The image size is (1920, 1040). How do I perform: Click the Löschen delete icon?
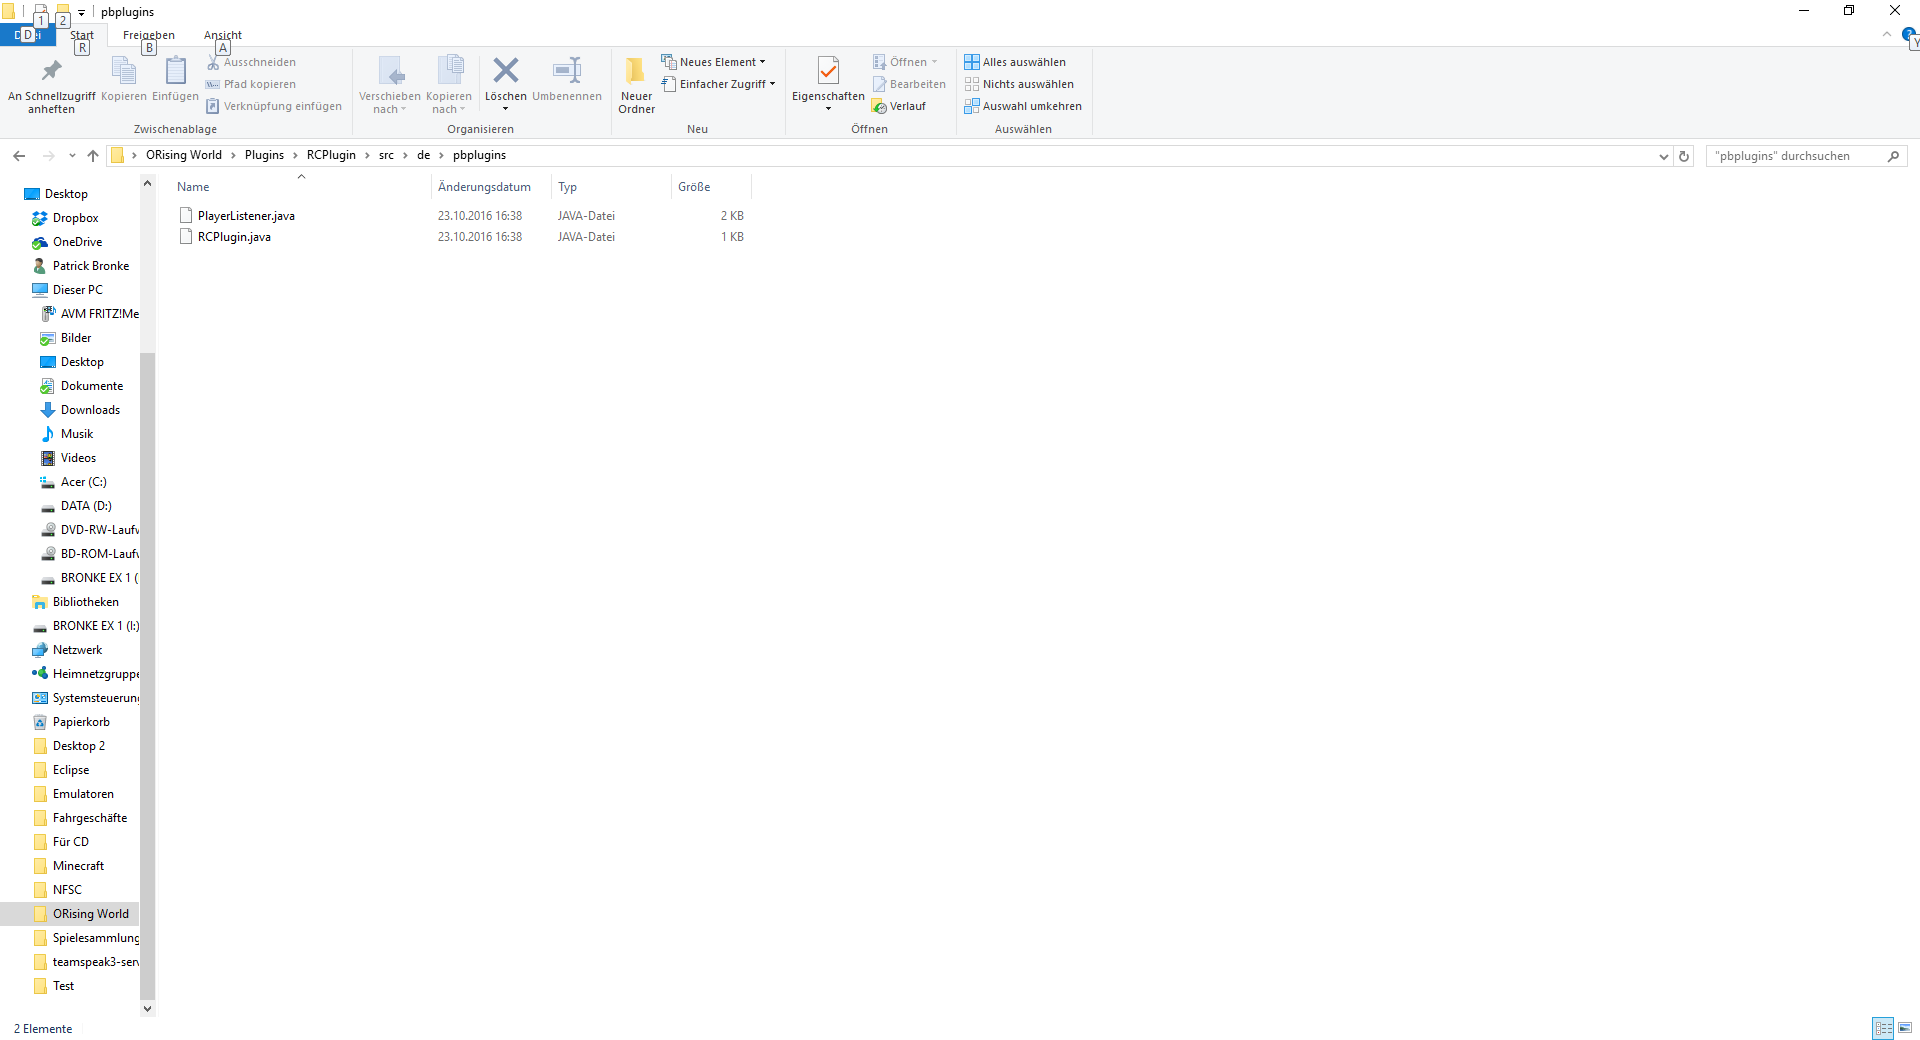tap(505, 71)
